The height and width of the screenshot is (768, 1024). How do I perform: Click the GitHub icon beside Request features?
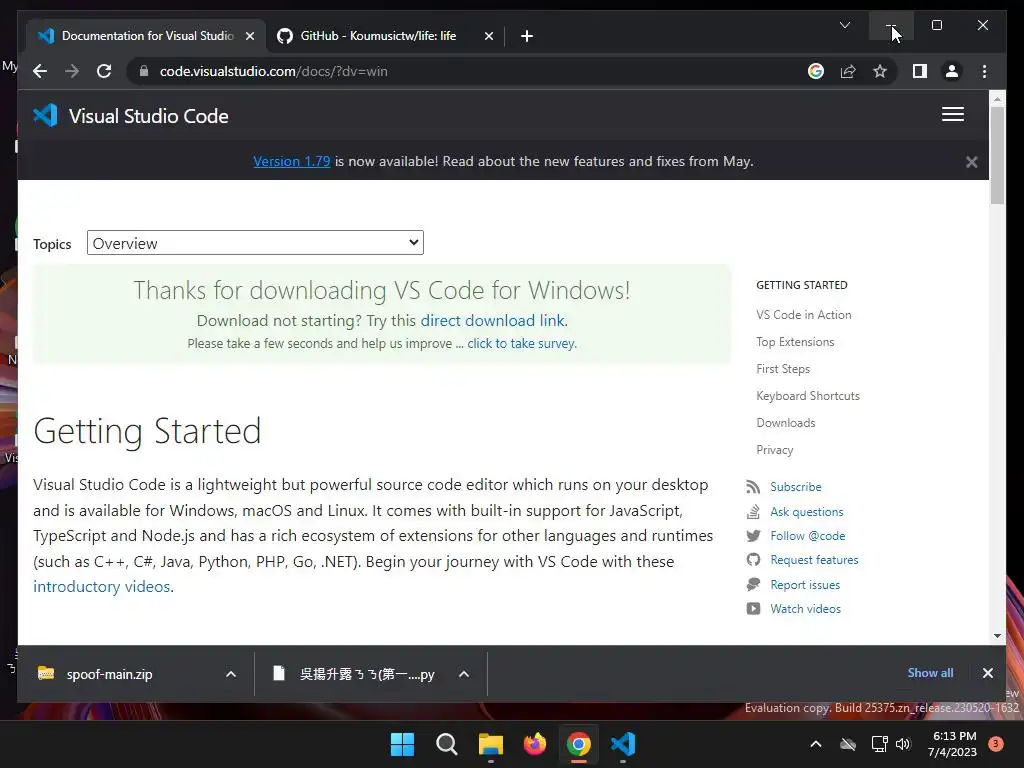753,560
